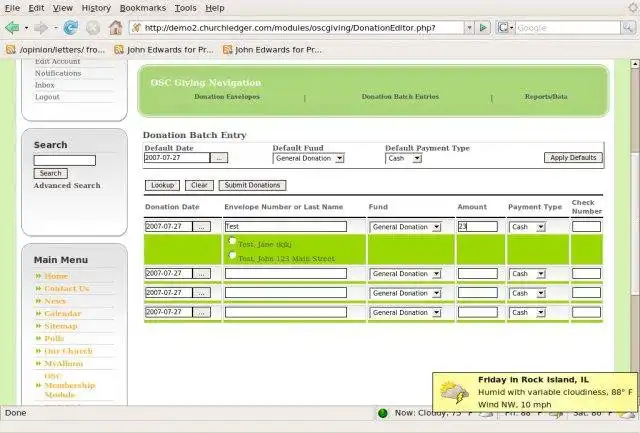
Task: Open date picker for the last donation row
Action: click(x=202, y=312)
